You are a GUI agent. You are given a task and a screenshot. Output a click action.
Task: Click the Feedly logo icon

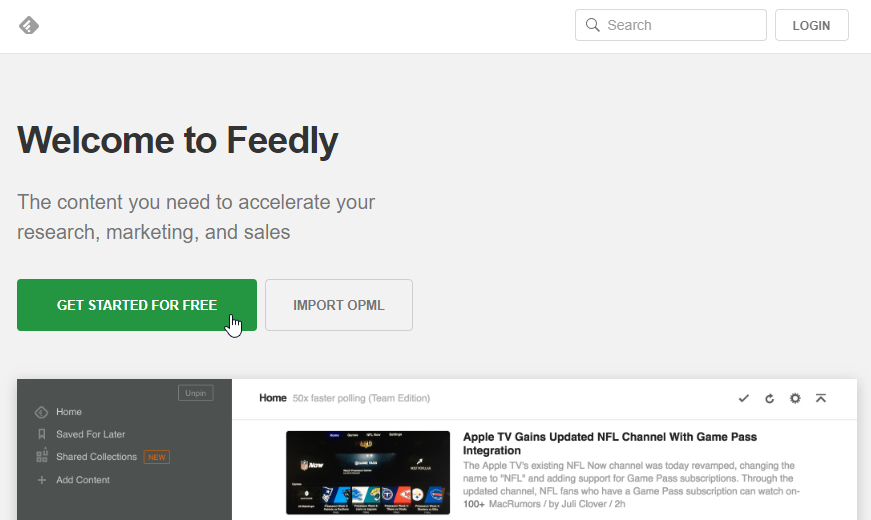(x=29, y=25)
